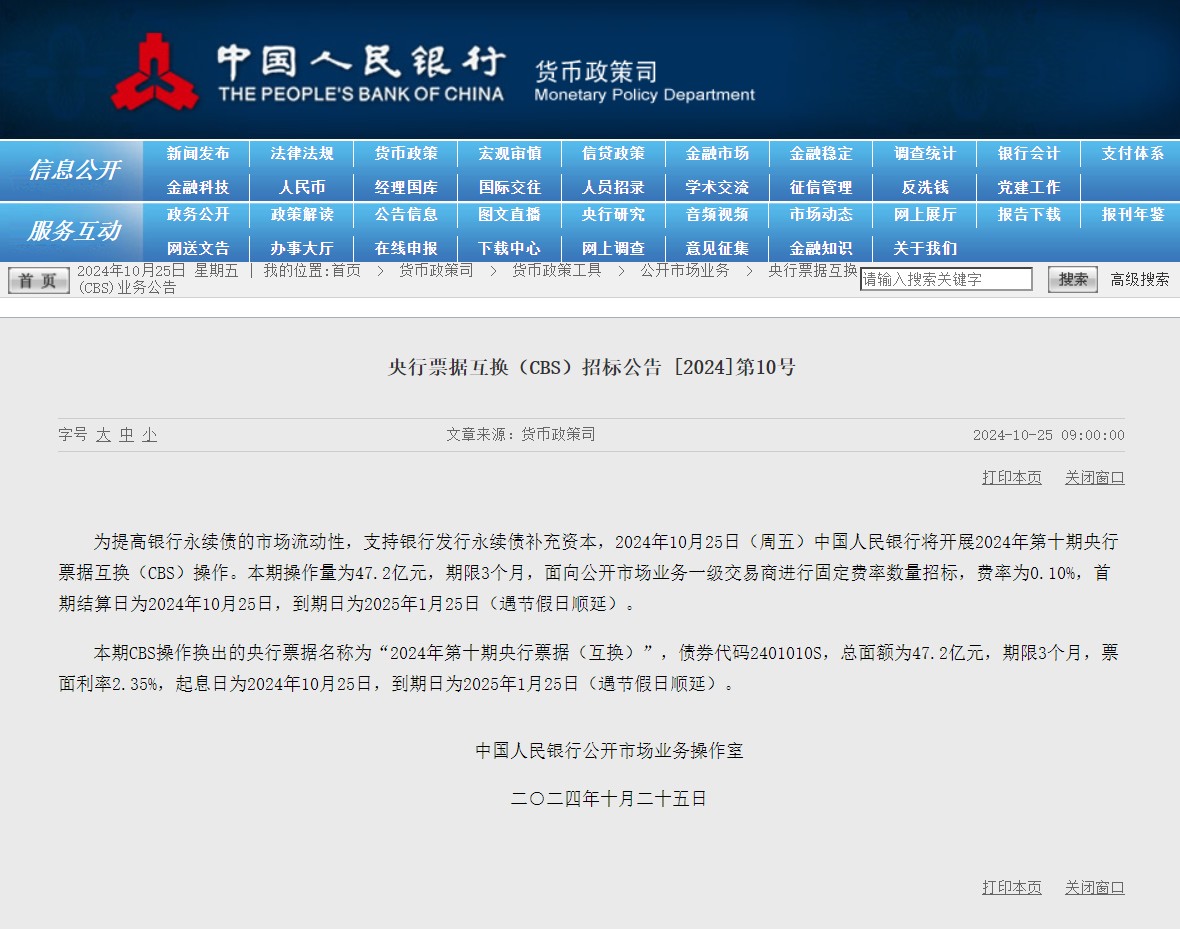This screenshot has height=929, width=1180.
Task: Open 反洗钱 navigation item
Action: point(925,187)
